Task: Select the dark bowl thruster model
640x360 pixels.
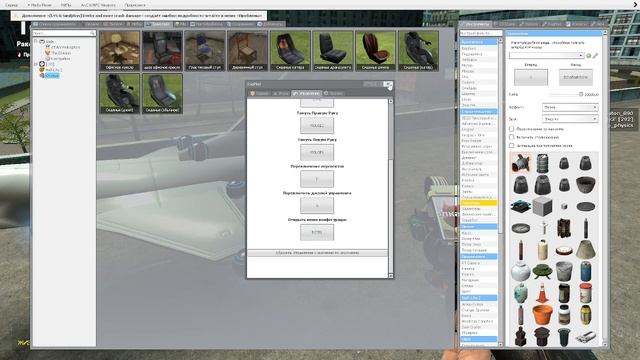Action: point(586,185)
